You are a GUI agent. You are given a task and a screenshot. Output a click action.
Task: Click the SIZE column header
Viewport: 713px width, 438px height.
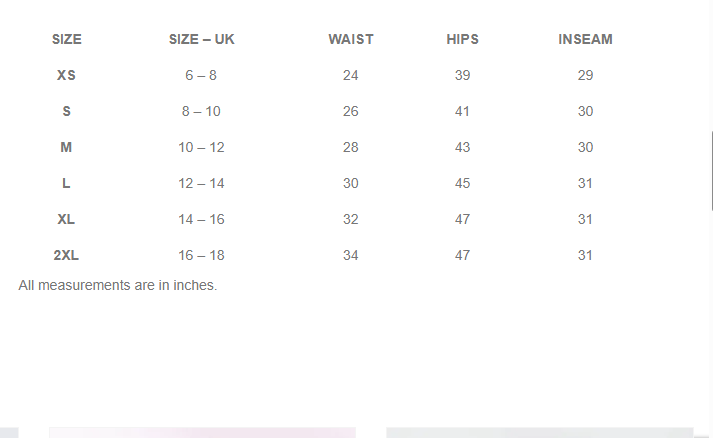(67, 40)
